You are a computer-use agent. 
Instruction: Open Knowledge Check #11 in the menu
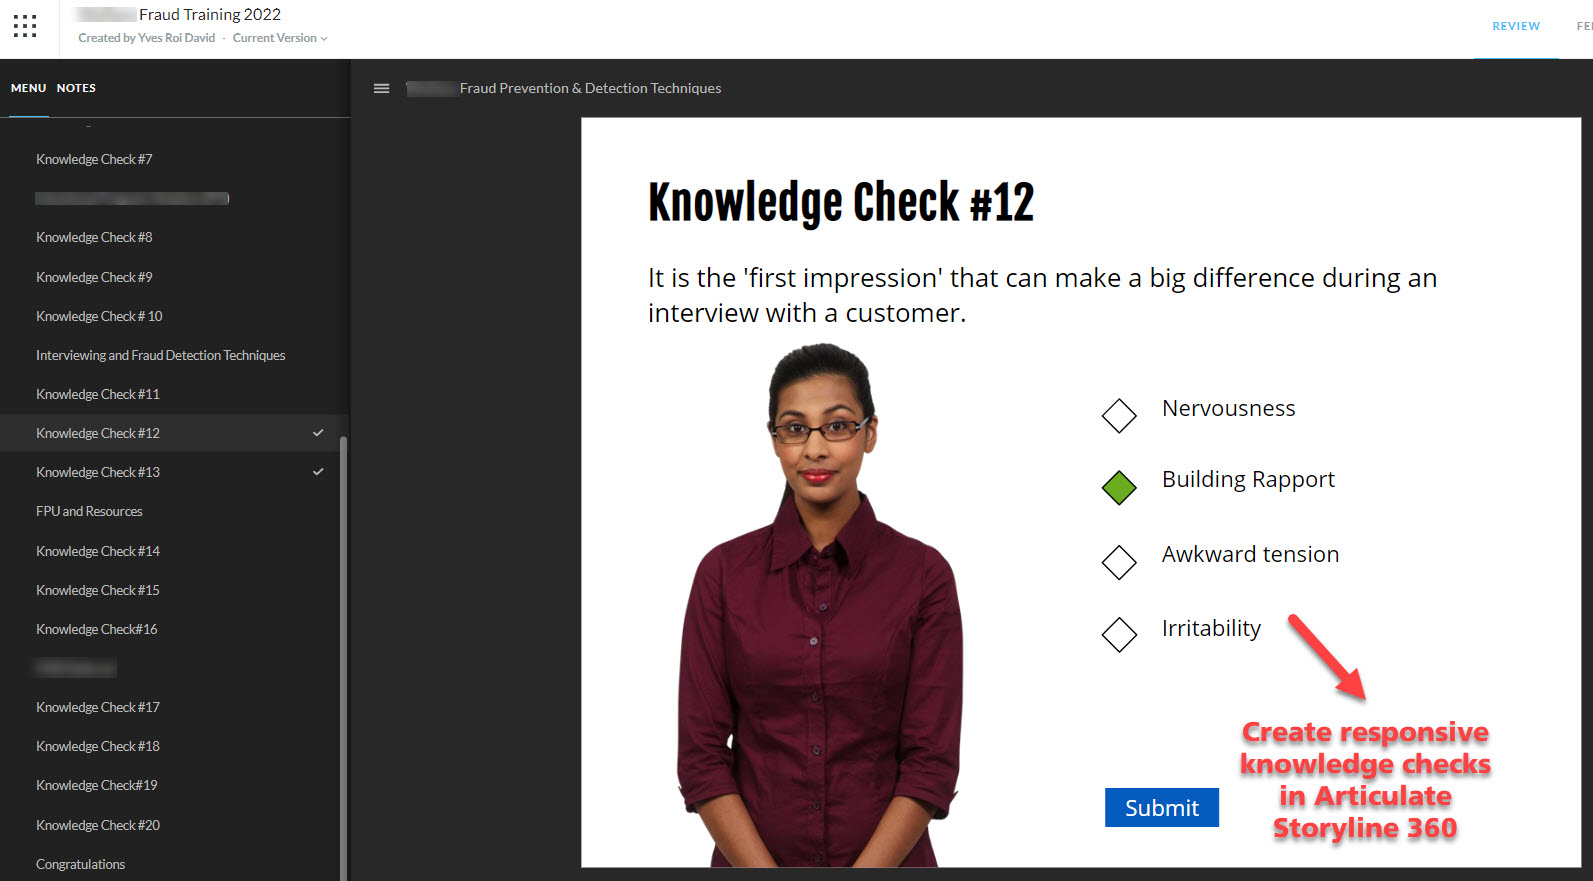98,394
